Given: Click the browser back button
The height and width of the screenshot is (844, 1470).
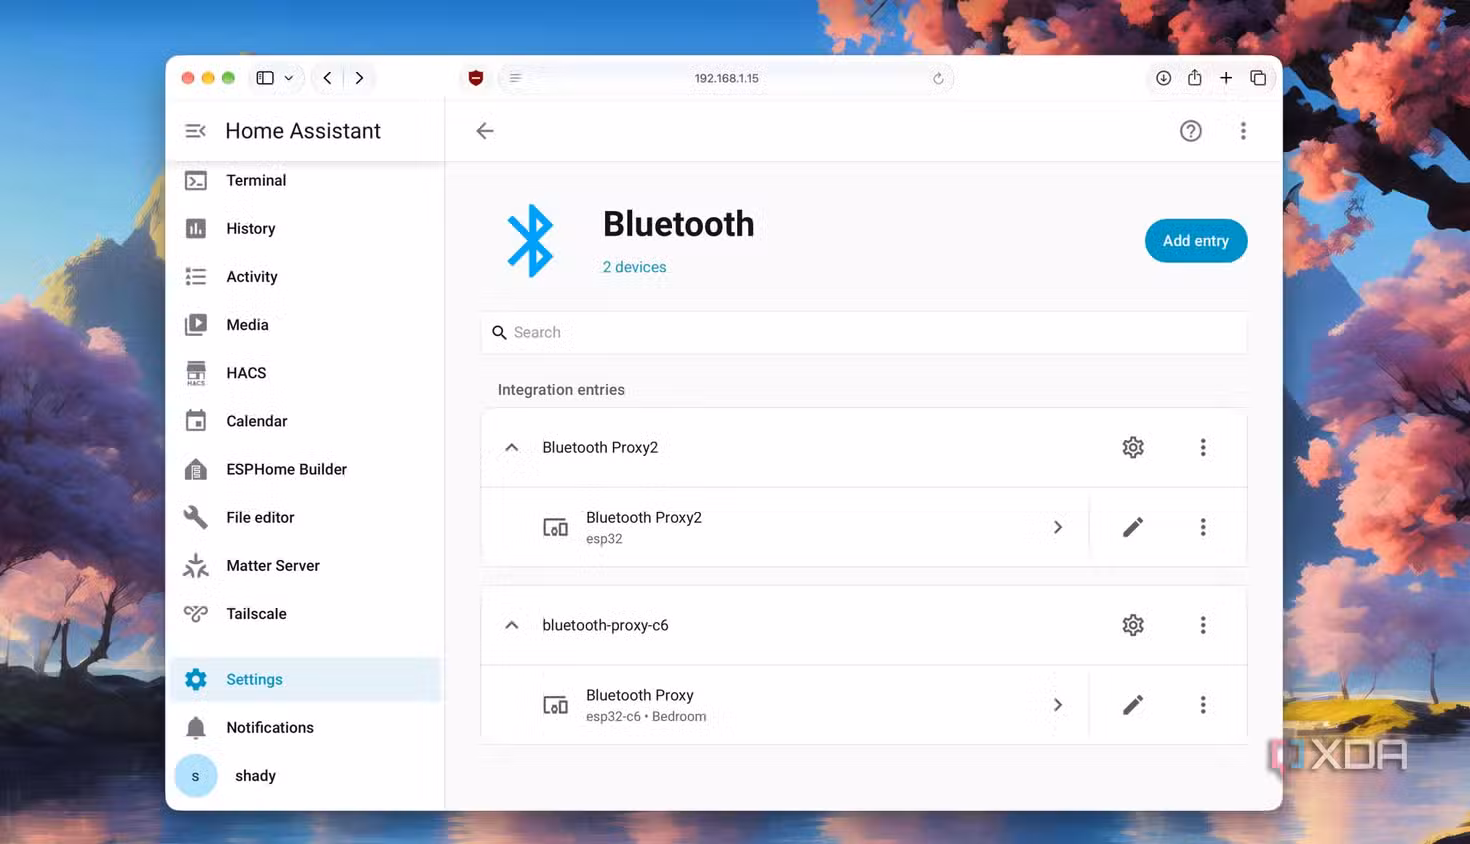Looking at the screenshot, I should tap(327, 78).
